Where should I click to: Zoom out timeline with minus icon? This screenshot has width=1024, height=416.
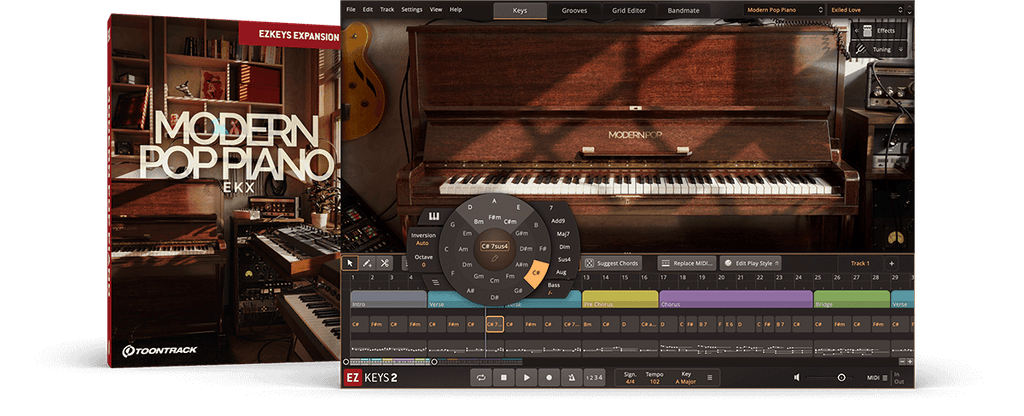point(903,361)
